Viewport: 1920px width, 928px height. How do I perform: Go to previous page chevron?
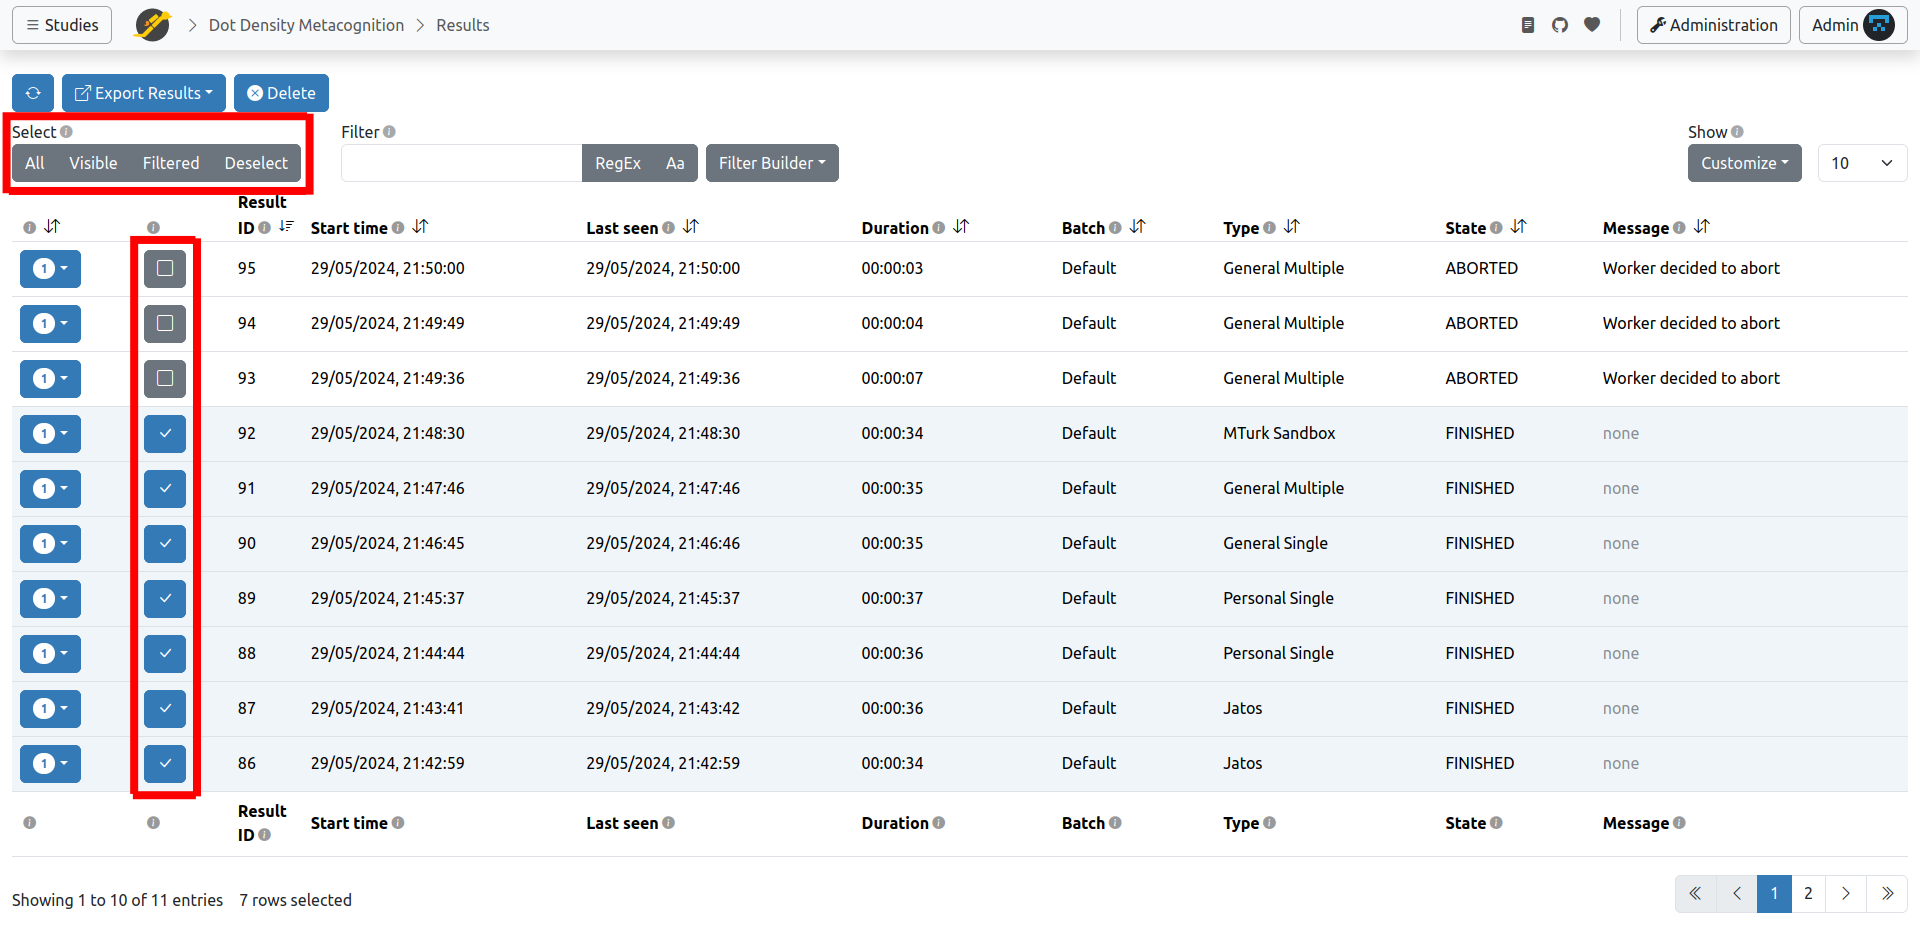point(1737,893)
